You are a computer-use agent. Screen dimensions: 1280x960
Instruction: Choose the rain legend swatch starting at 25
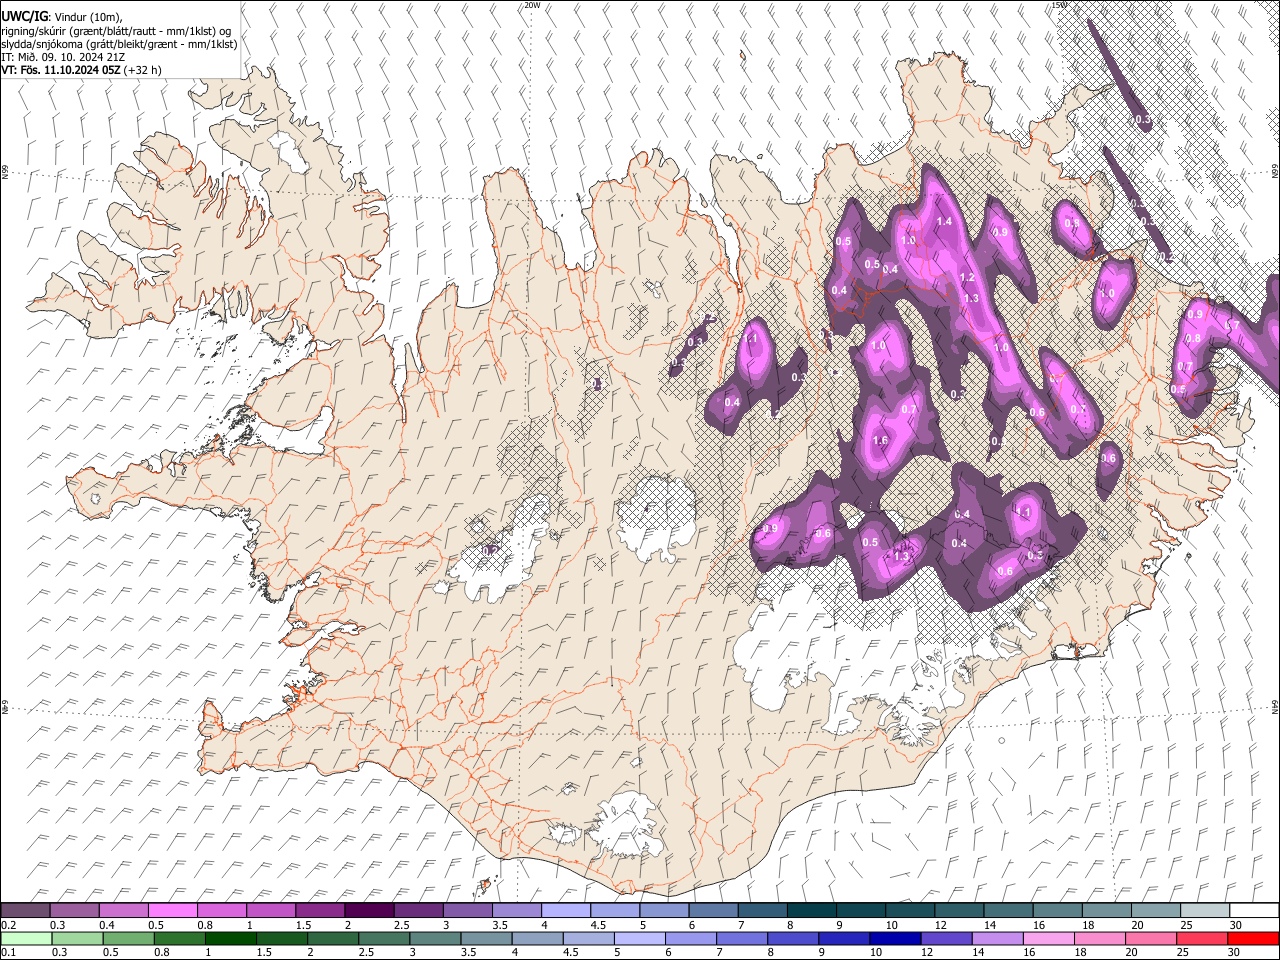tap(1202, 938)
